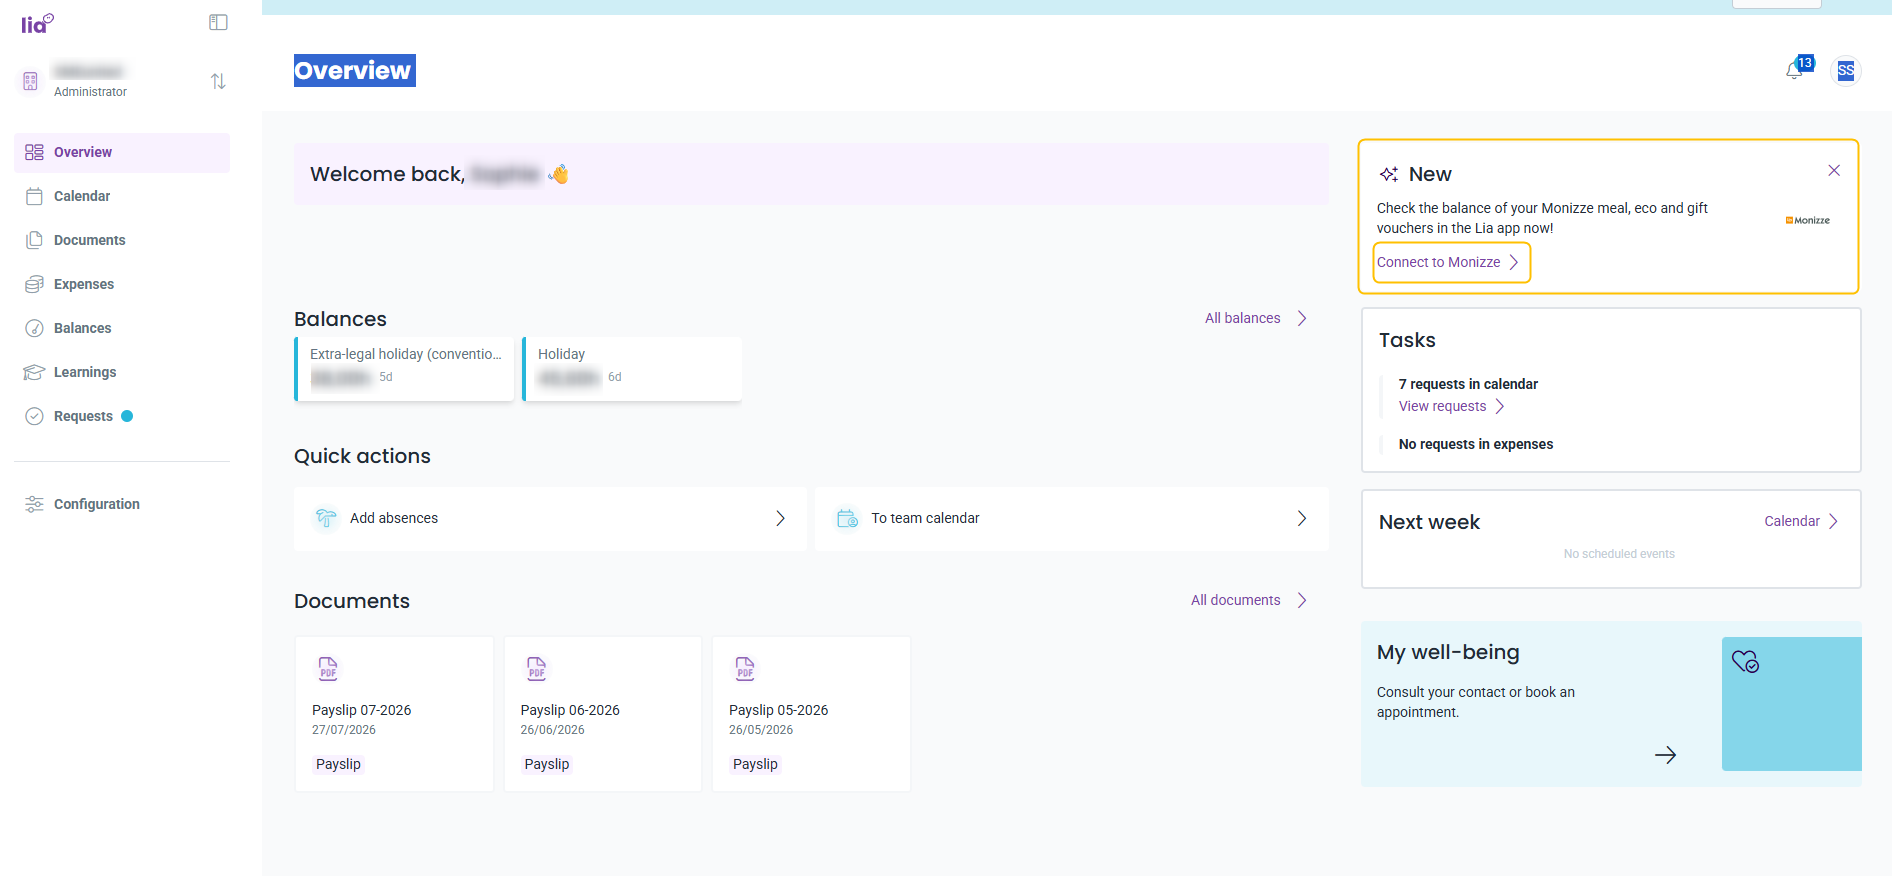Click the New sparkle icon
The width and height of the screenshot is (1892, 876).
pyautogui.click(x=1389, y=174)
